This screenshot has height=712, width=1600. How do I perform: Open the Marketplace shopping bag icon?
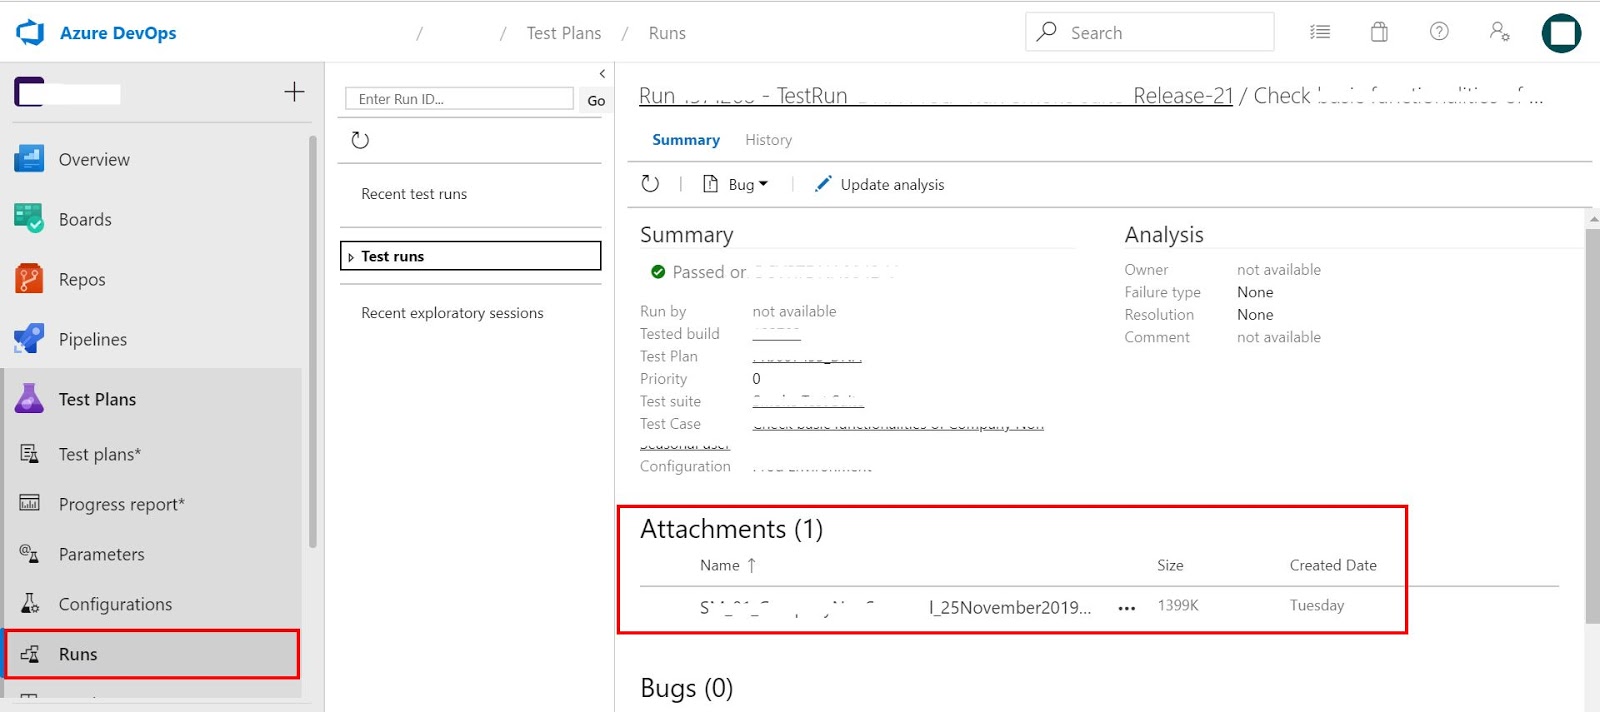point(1379,32)
